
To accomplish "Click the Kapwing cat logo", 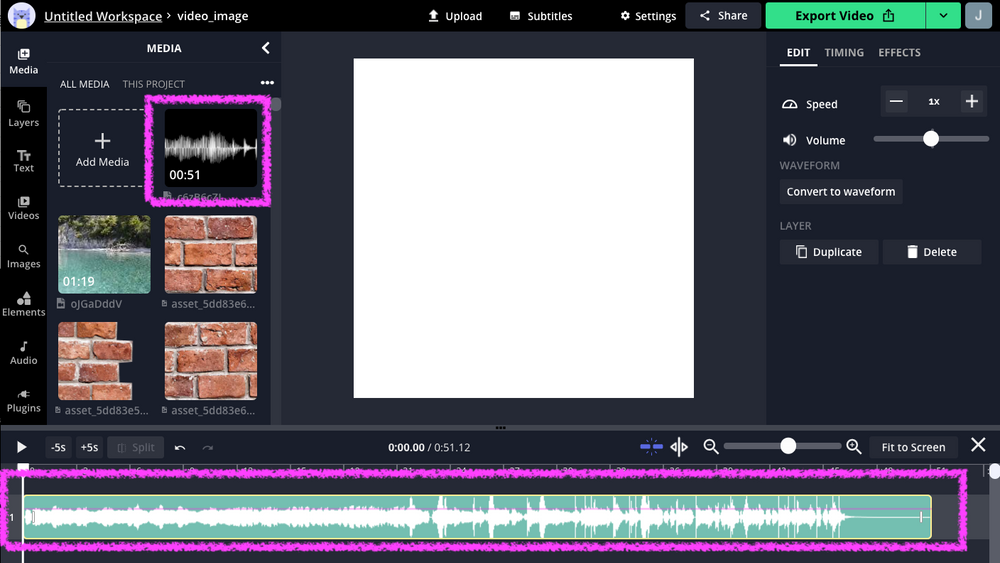I will (21, 16).
